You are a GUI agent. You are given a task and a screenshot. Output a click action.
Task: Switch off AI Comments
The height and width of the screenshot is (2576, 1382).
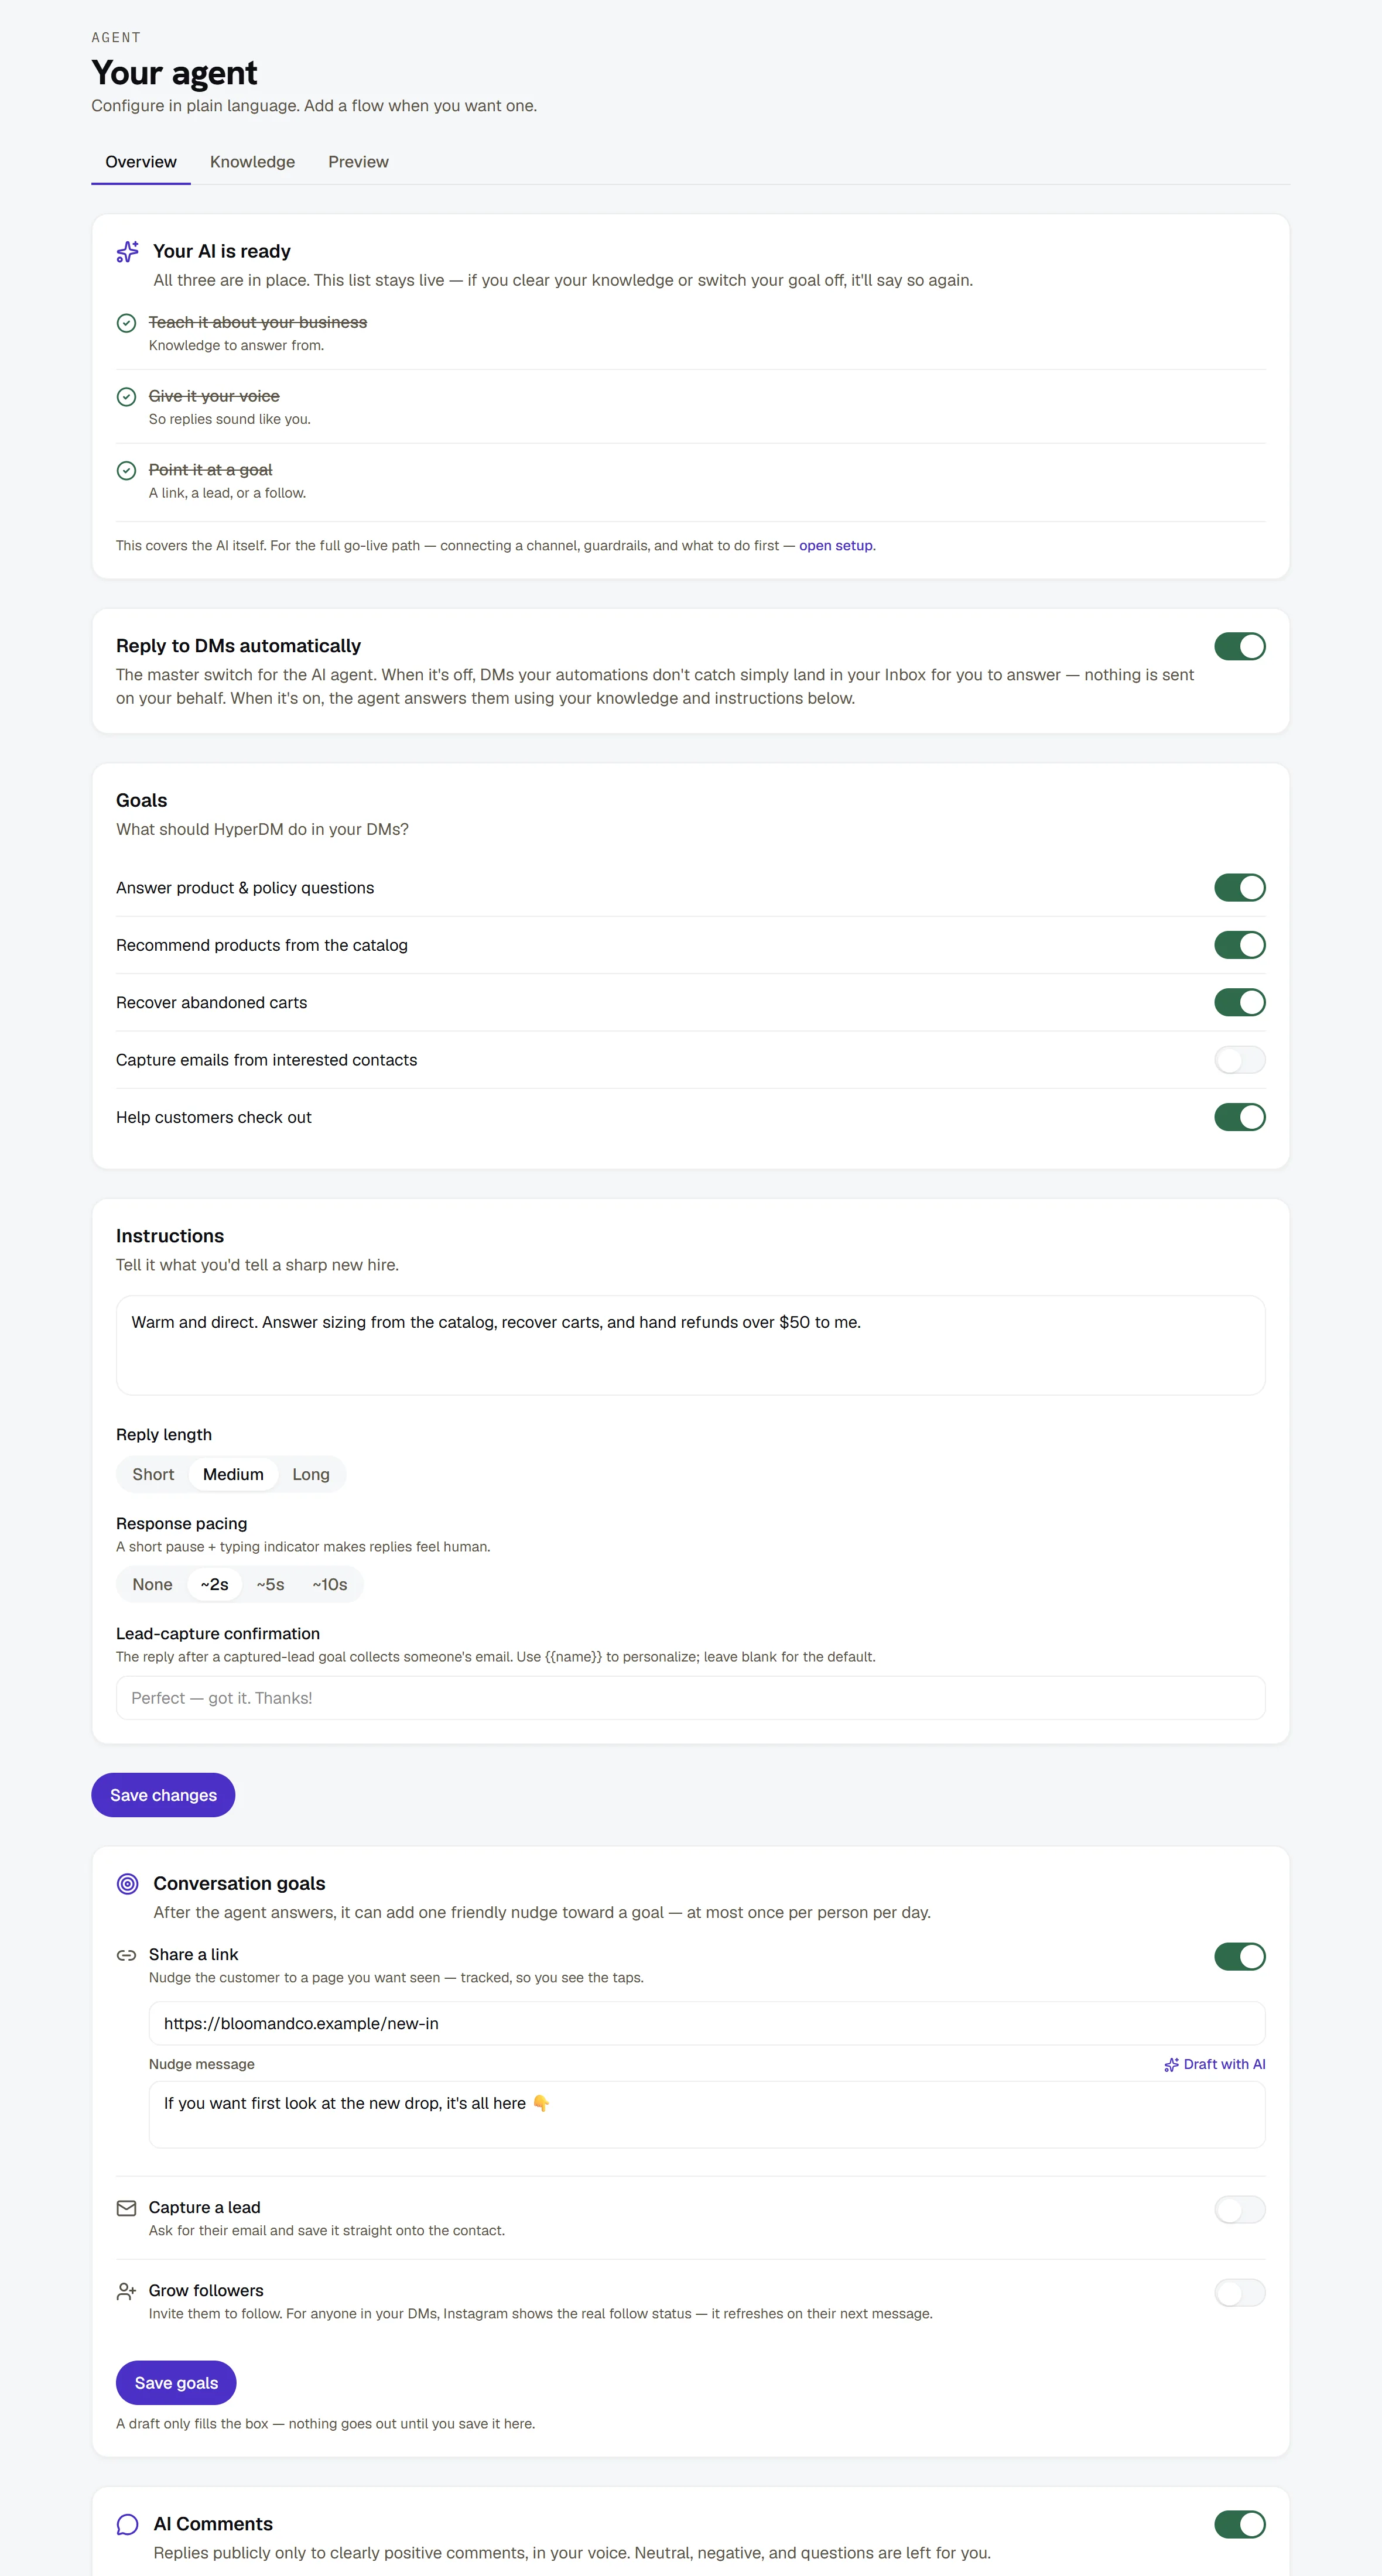click(1239, 2524)
